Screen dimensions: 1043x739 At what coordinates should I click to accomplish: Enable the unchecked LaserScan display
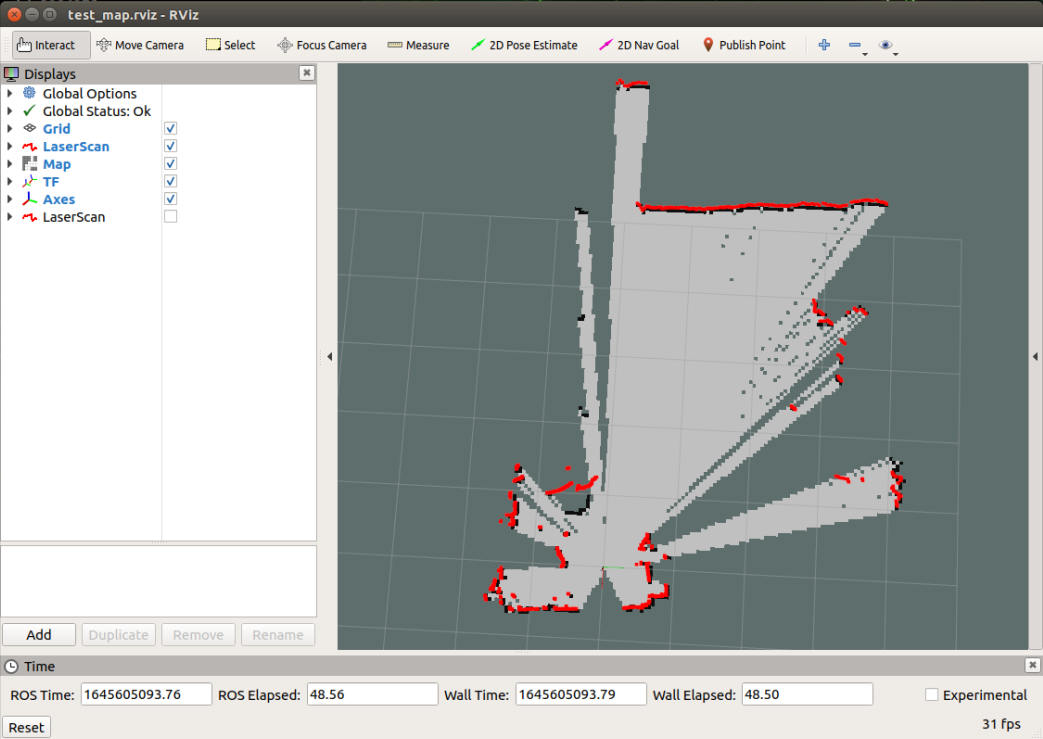(171, 217)
